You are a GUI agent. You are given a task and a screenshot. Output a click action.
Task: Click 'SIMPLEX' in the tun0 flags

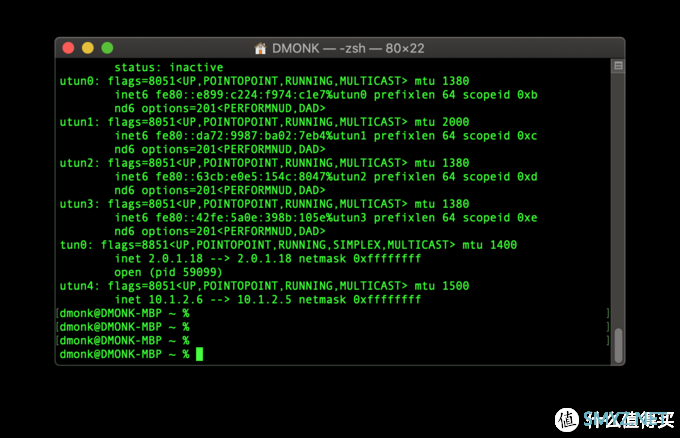coord(356,245)
